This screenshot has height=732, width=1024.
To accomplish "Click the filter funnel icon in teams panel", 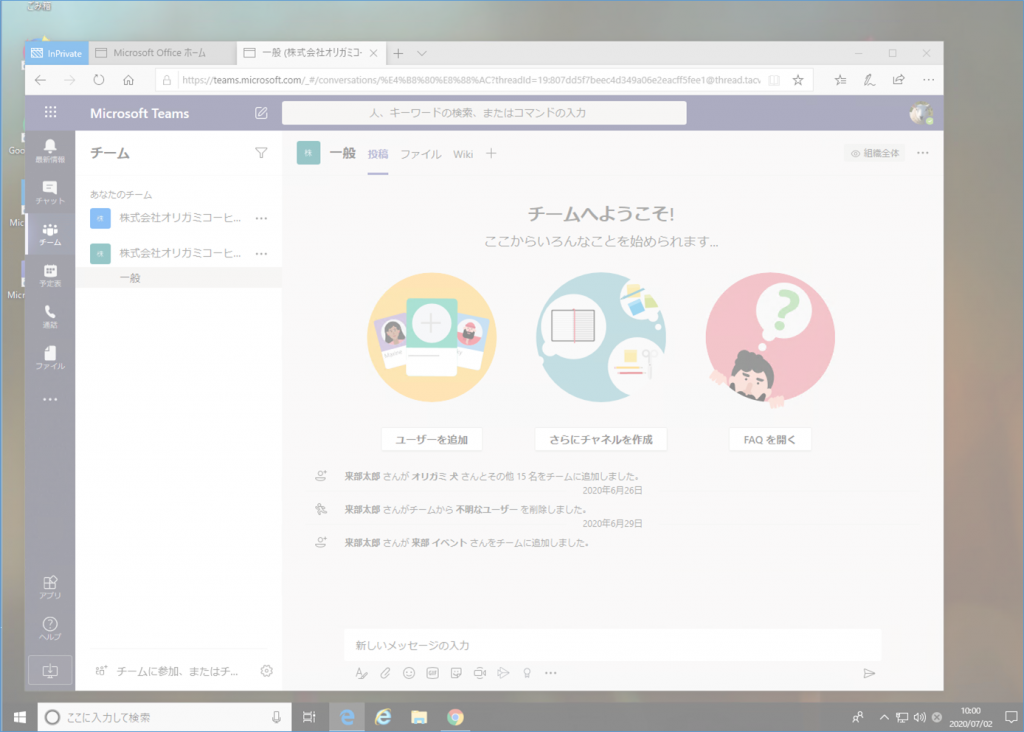I will (x=261, y=153).
